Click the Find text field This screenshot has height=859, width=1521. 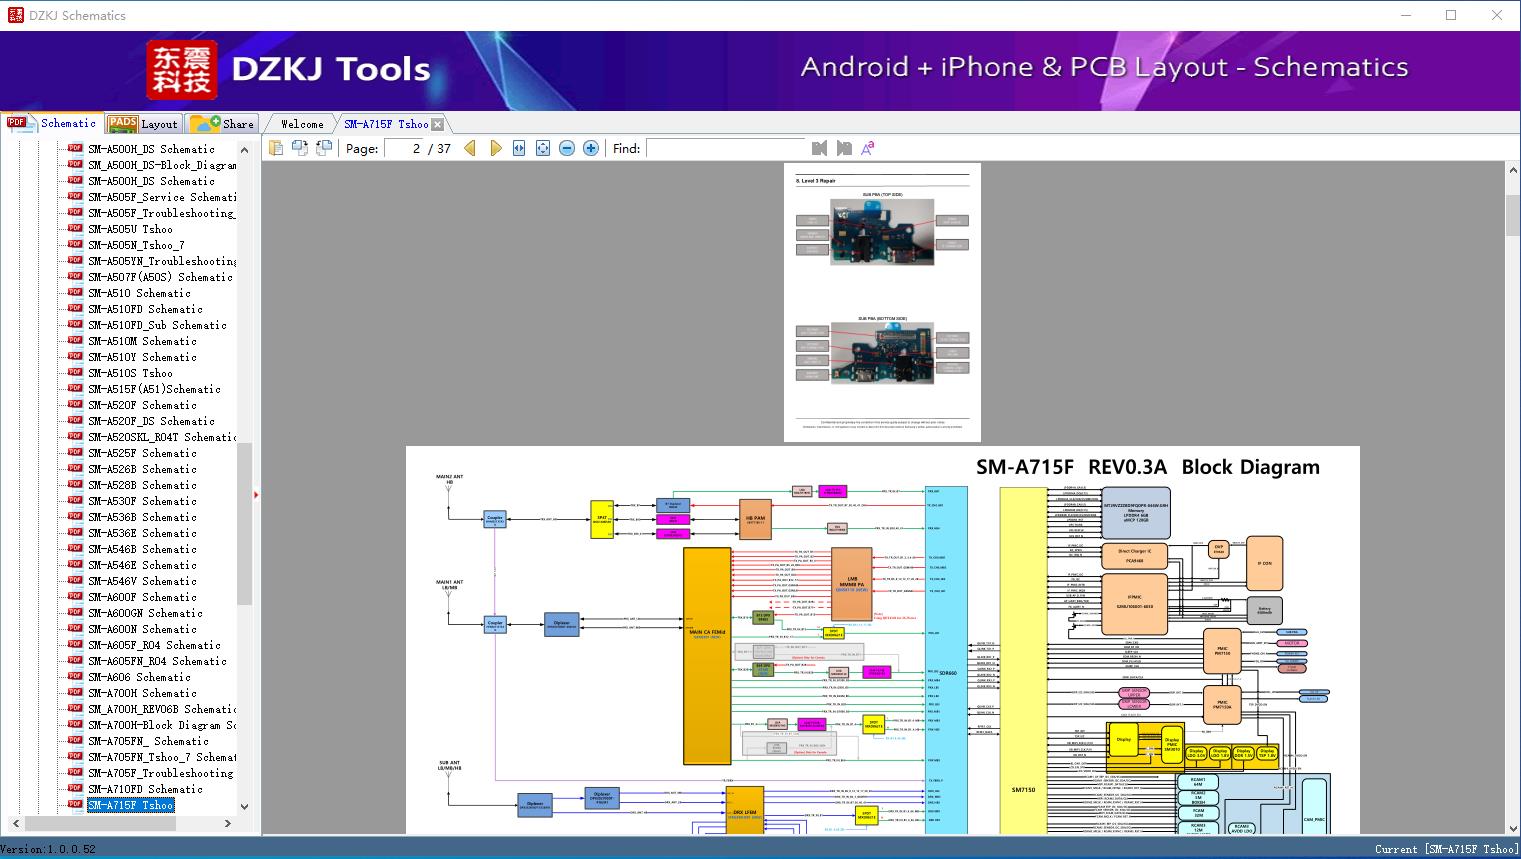pos(725,148)
